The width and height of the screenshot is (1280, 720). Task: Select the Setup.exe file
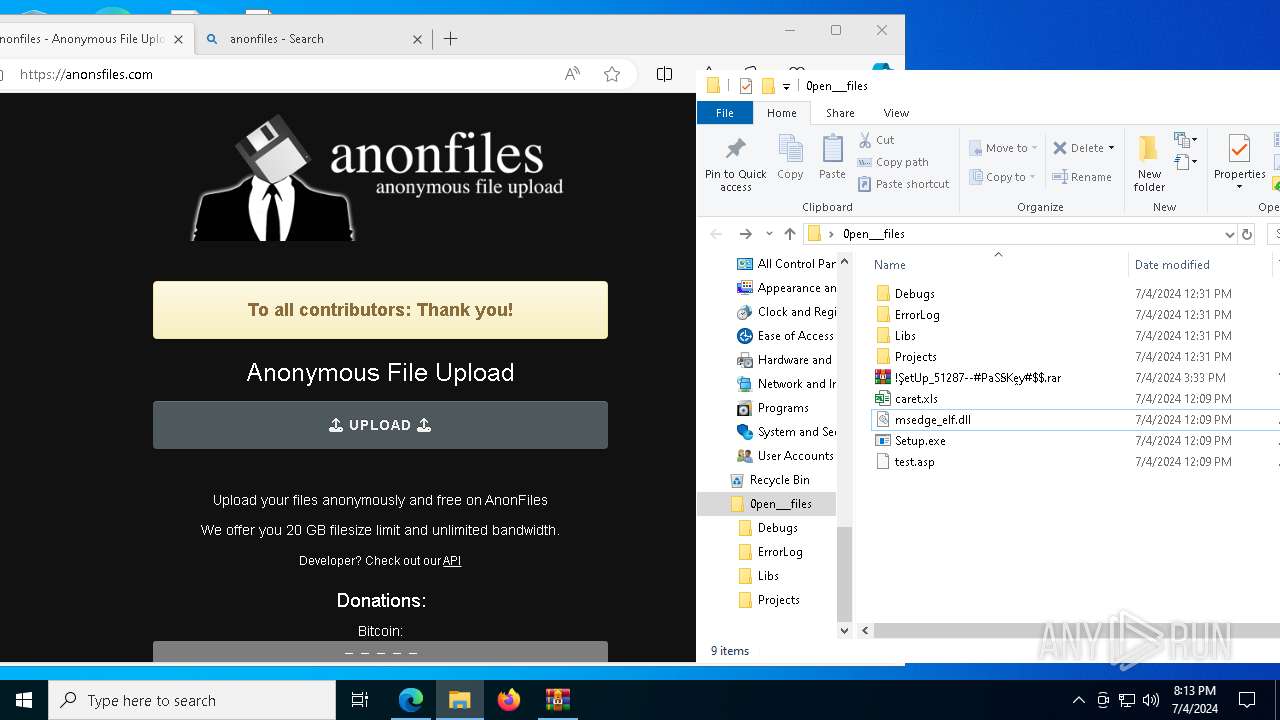pyautogui.click(x=919, y=441)
